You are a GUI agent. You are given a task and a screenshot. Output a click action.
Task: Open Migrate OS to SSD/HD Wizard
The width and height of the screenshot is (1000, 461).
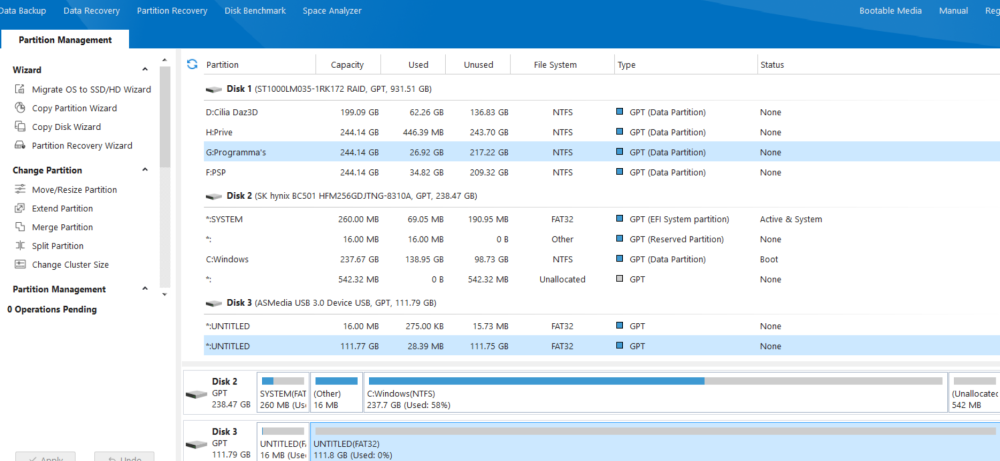90,90
